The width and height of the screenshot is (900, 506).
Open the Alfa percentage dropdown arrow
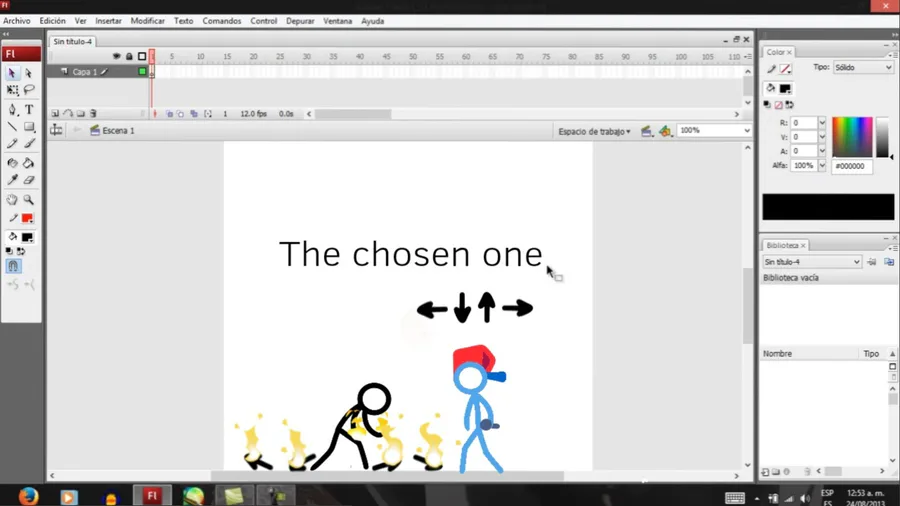pos(822,165)
